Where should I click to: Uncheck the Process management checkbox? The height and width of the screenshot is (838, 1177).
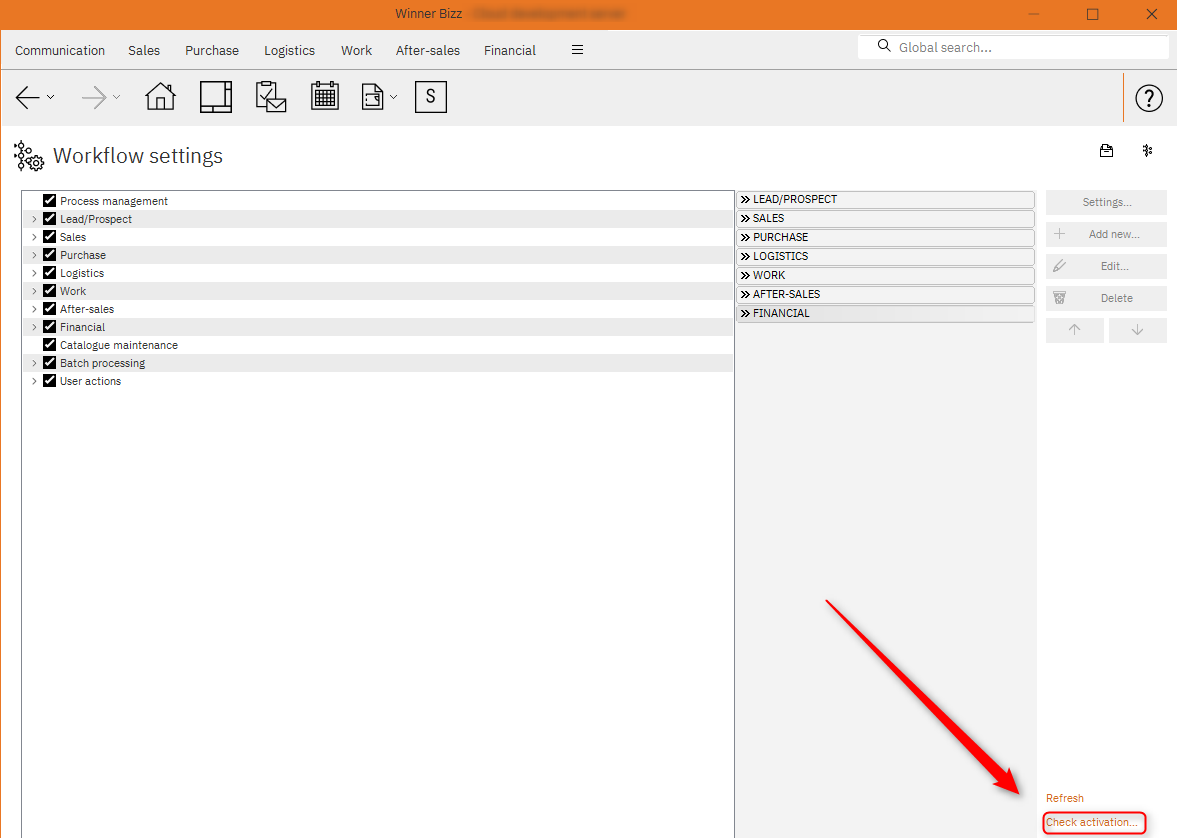(x=49, y=200)
